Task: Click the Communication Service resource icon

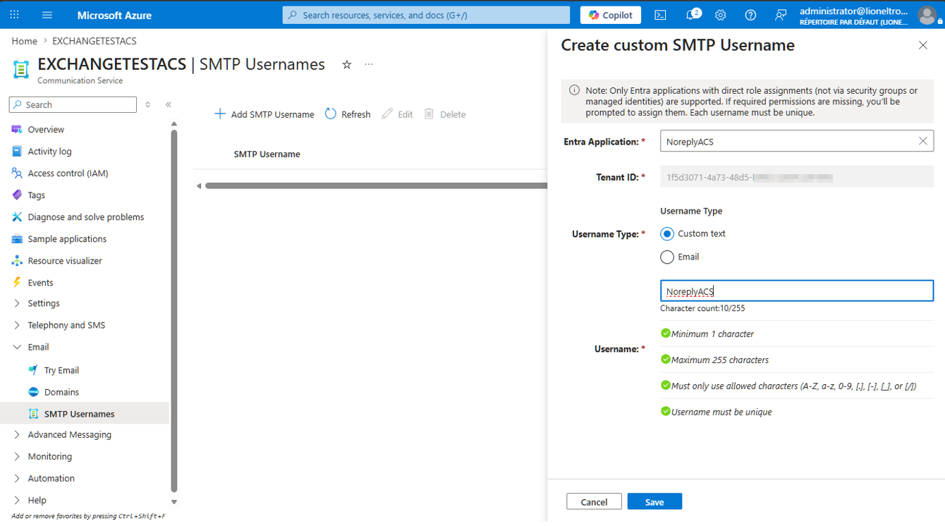Action: click(21, 69)
